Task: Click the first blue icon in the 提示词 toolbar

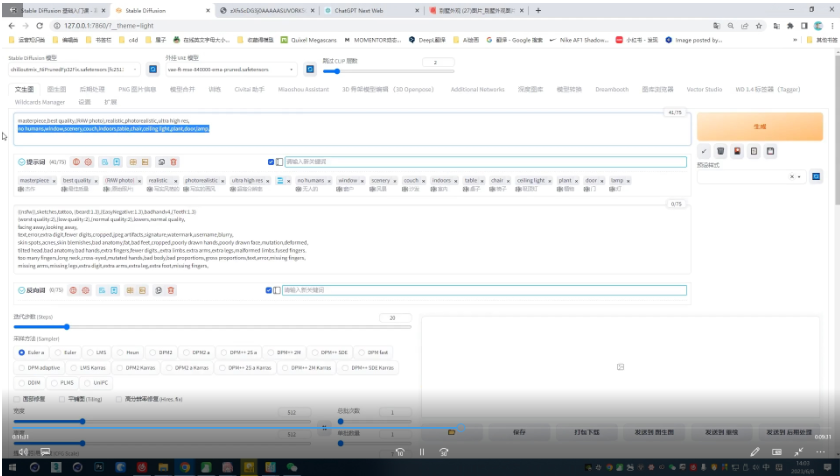Action: click(104, 162)
